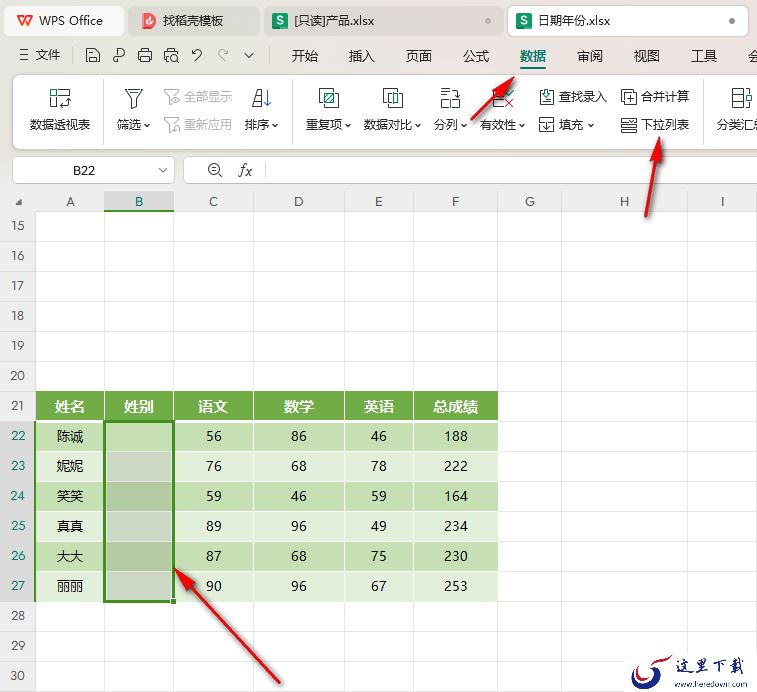Click the undo arrow icon
Image resolution: width=757 pixels, height=692 pixels.
click(x=196, y=56)
